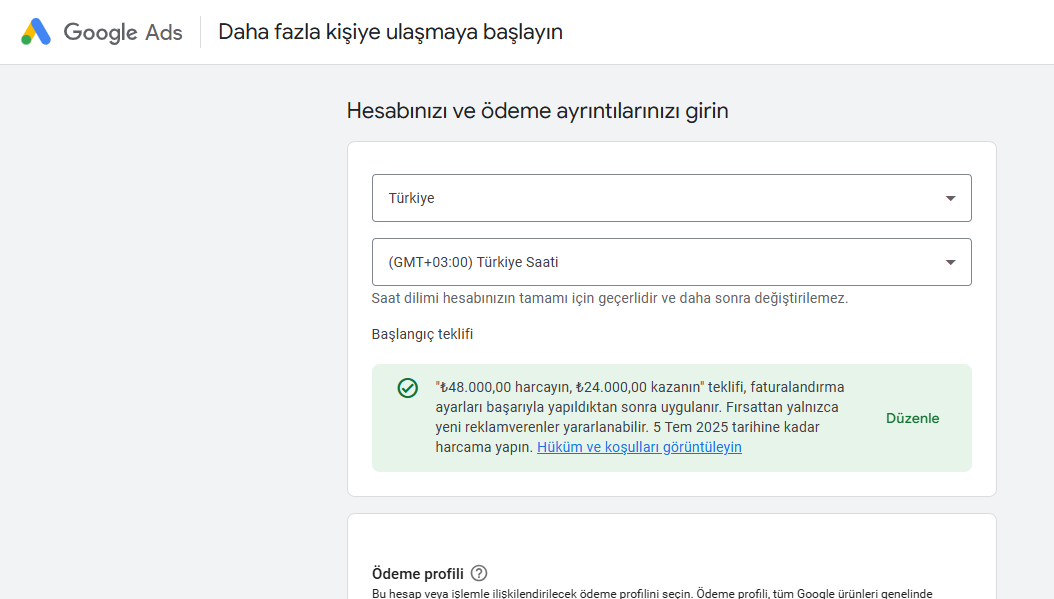Click the help icon next to Ödeme profili
This screenshot has height=599, width=1054.
479,573
